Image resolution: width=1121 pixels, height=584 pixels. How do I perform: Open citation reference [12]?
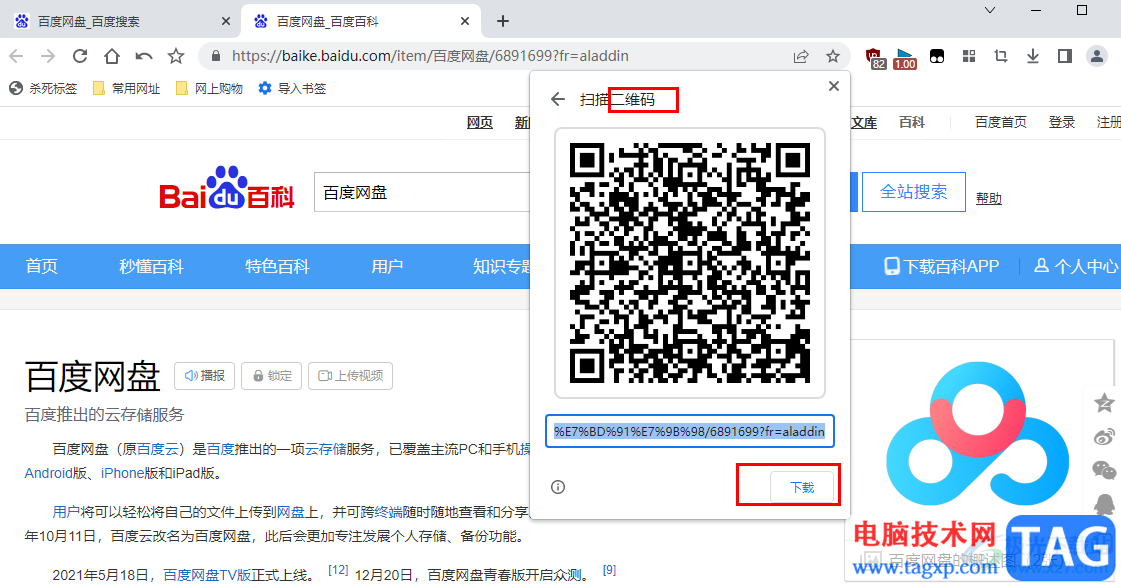coord(338,570)
